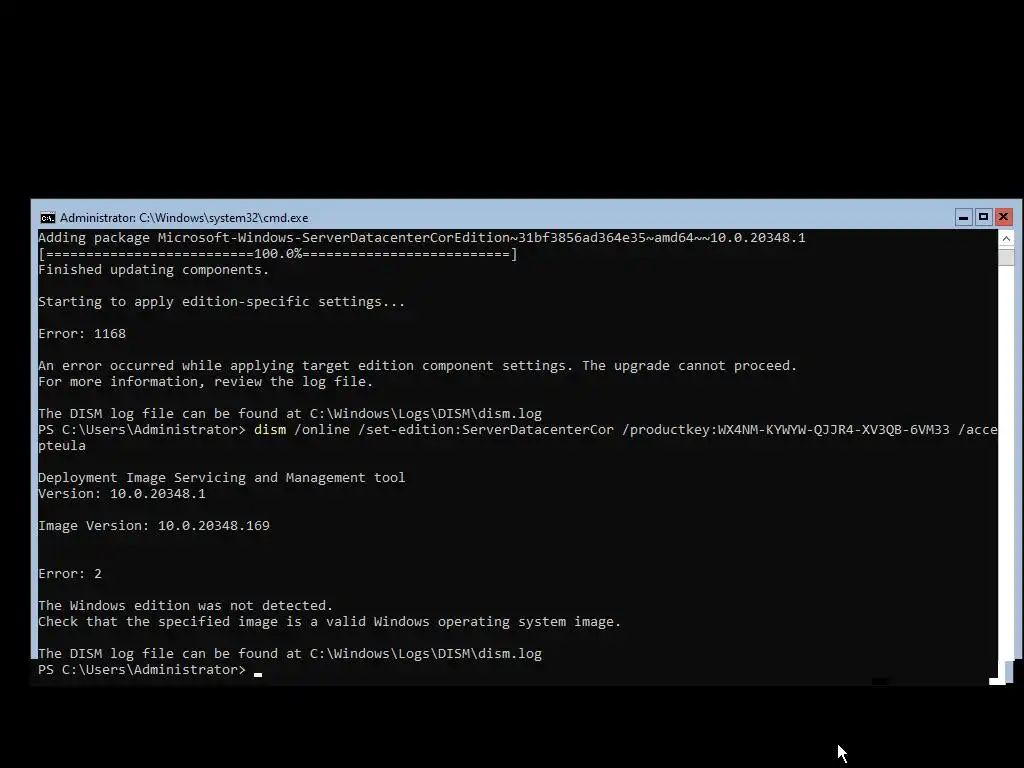Click 'An error occurred while applying target edition' line
Image resolution: width=1024 pixels, height=768 pixels.
(417, 366)
